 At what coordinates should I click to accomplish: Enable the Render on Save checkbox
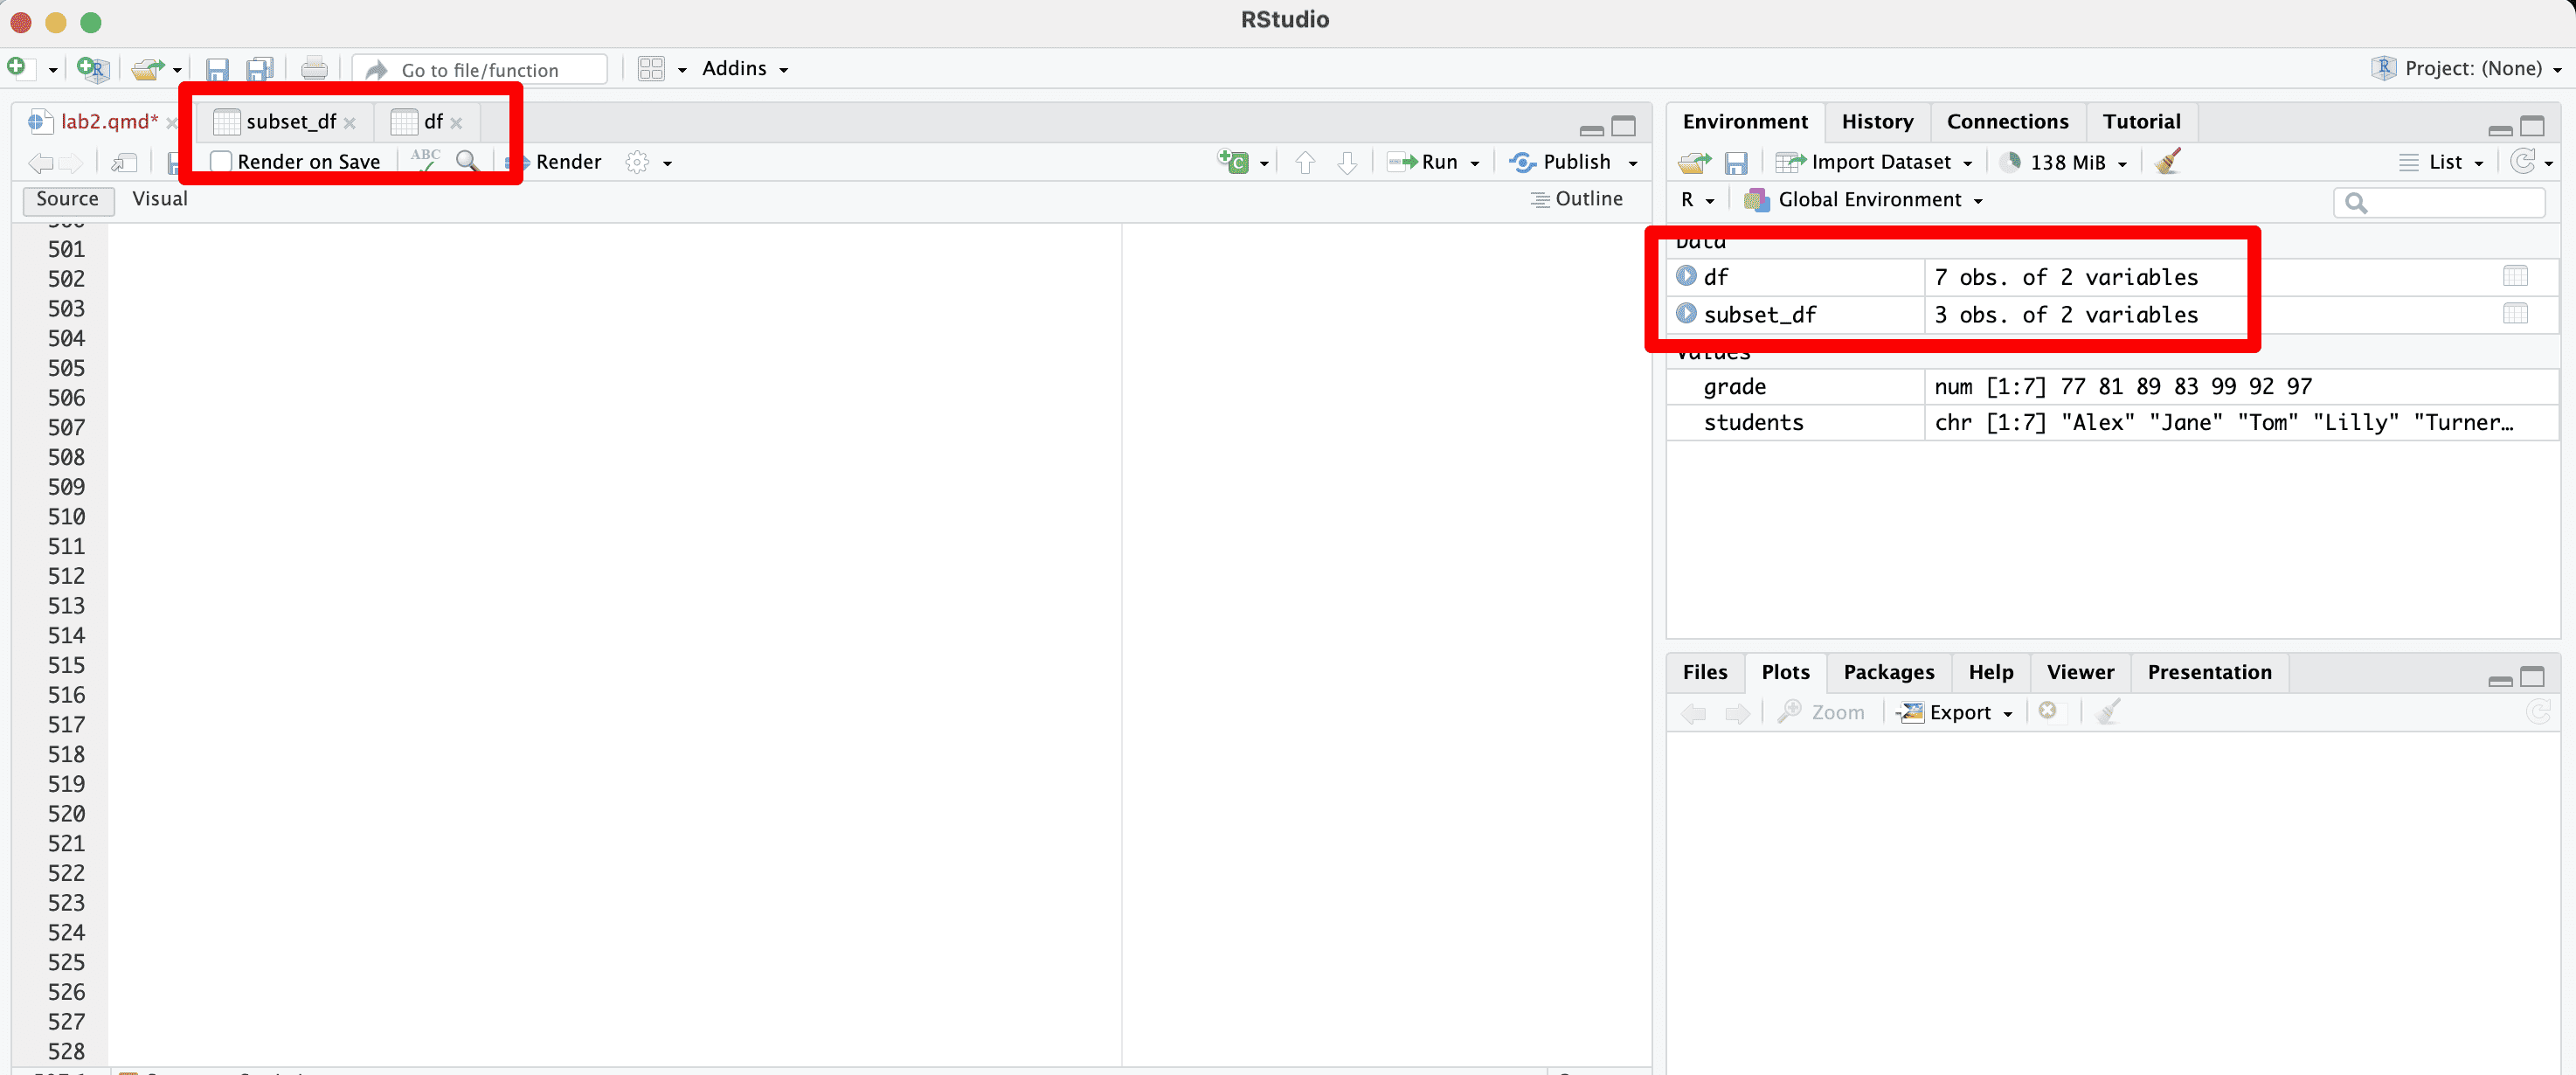tap(222, 162)
